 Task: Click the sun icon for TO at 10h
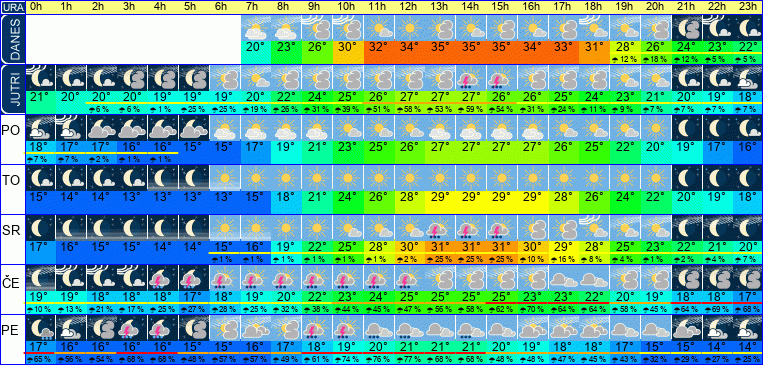[x=348, y=178]
